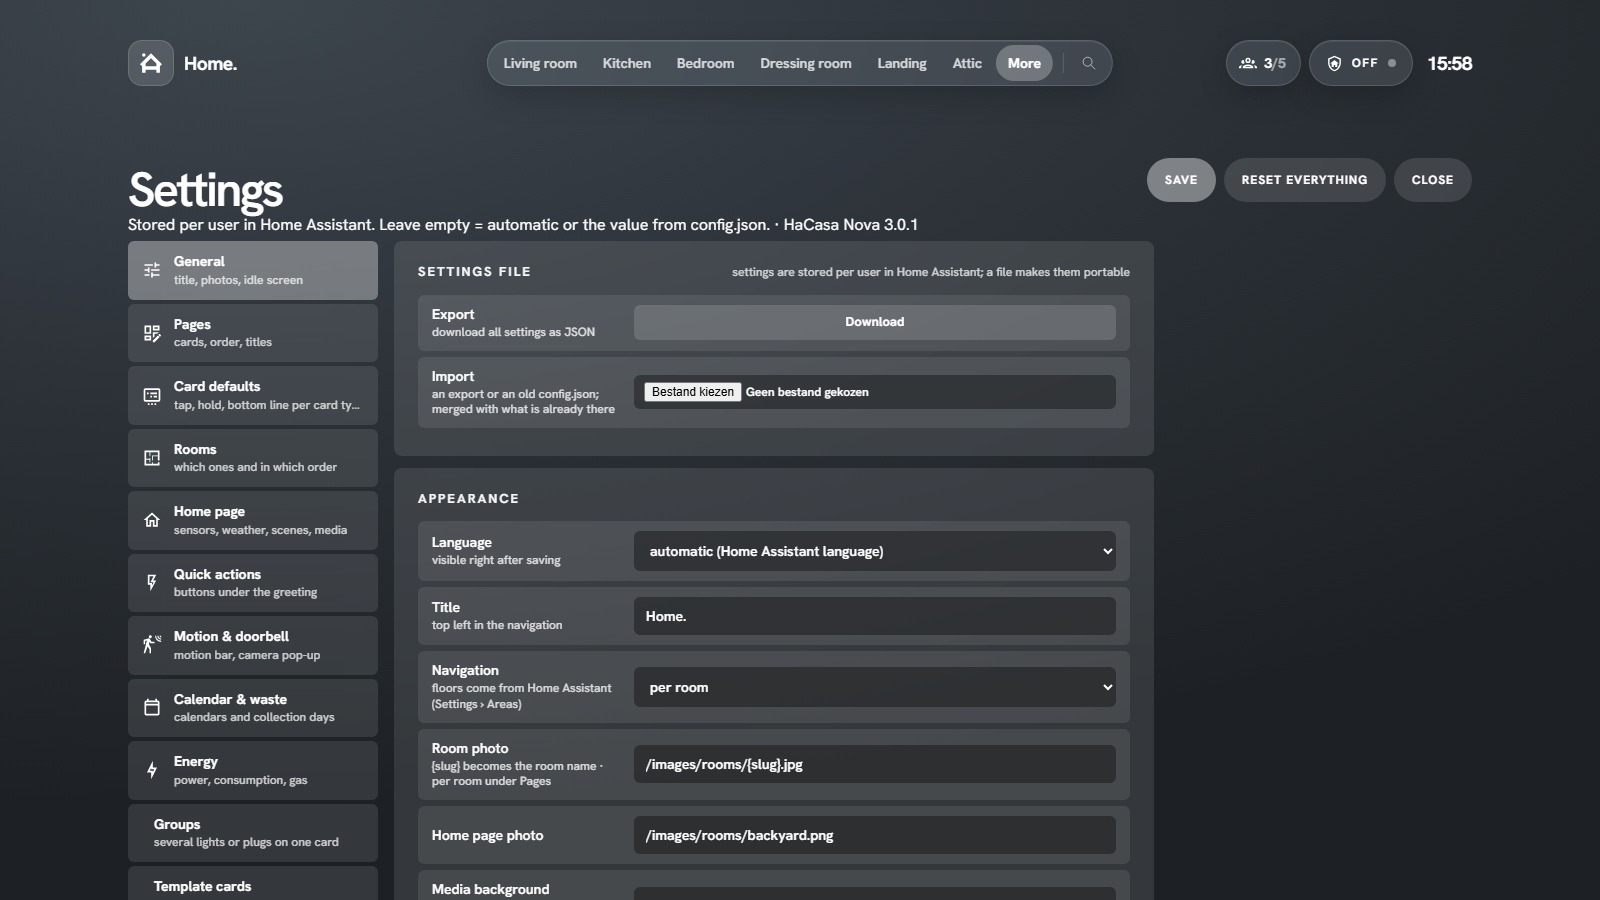Select the Attic navigation tab
Image resolution: width=1600 pixels, height=900 pixels.
[967, 63]
